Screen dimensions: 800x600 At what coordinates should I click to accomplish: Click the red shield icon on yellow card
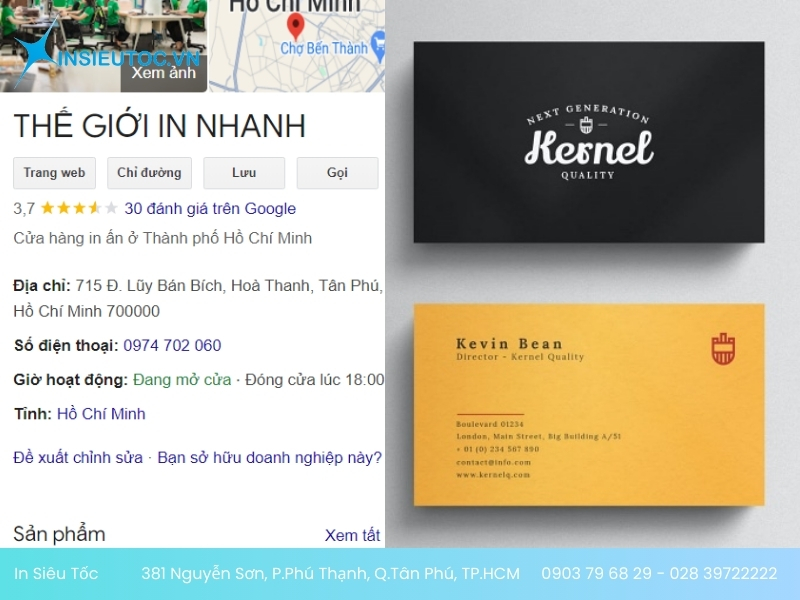pyautogui.click(x=722, y=348)
